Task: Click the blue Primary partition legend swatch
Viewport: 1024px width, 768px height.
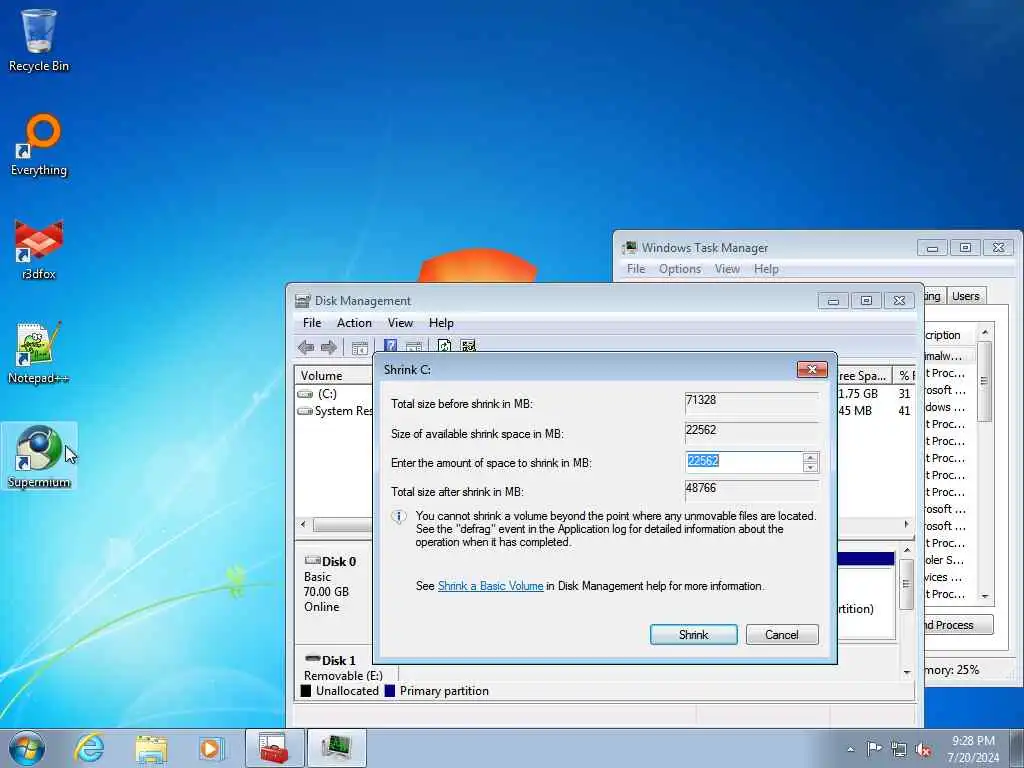Action: 389,691
